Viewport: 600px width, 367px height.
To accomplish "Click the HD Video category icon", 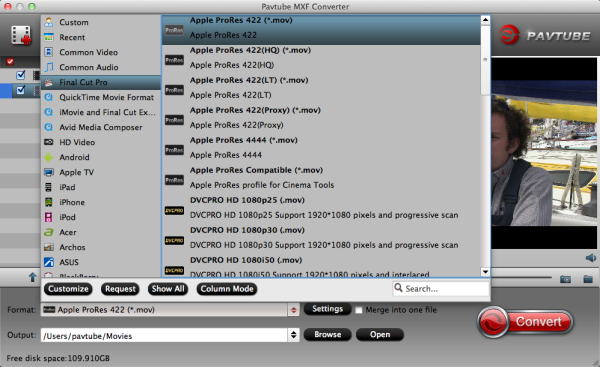I will [x=49, y=142].
